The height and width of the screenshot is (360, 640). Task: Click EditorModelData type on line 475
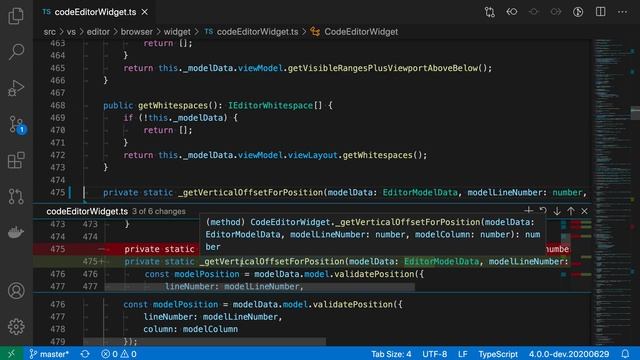pyautogui.click(x=420, y=193)
